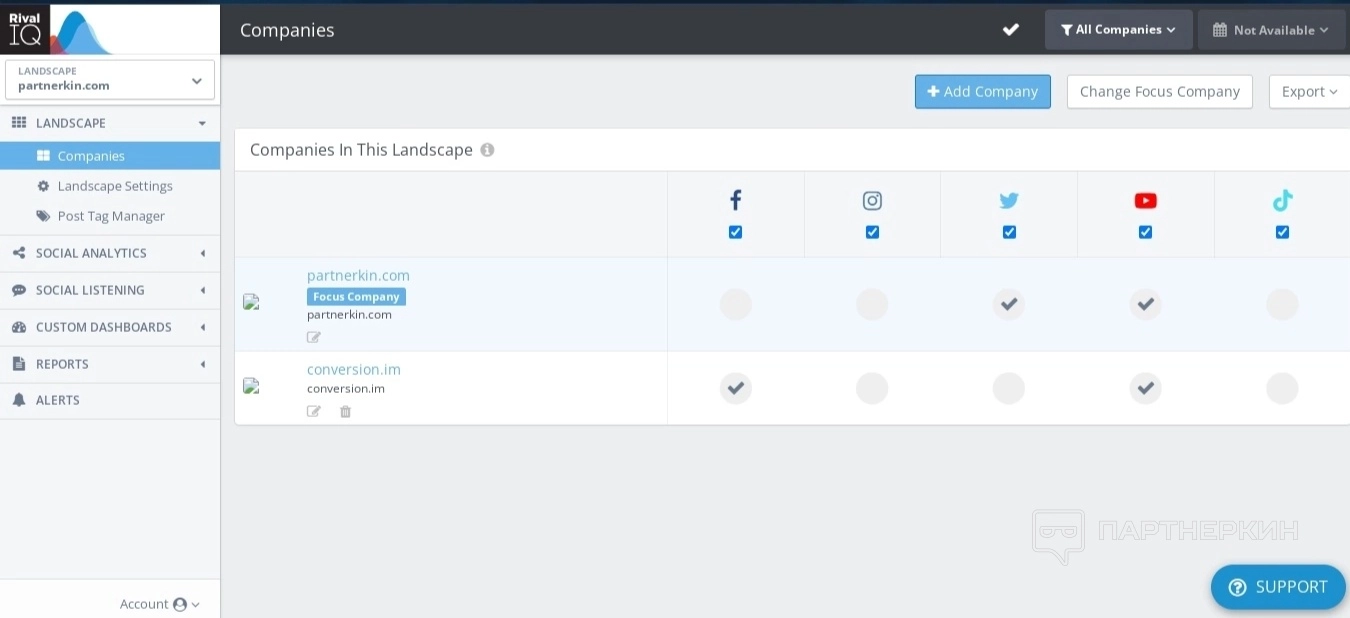Edit conversion.im using its pencil icon

pyautogui.click(x=314, y=411)
